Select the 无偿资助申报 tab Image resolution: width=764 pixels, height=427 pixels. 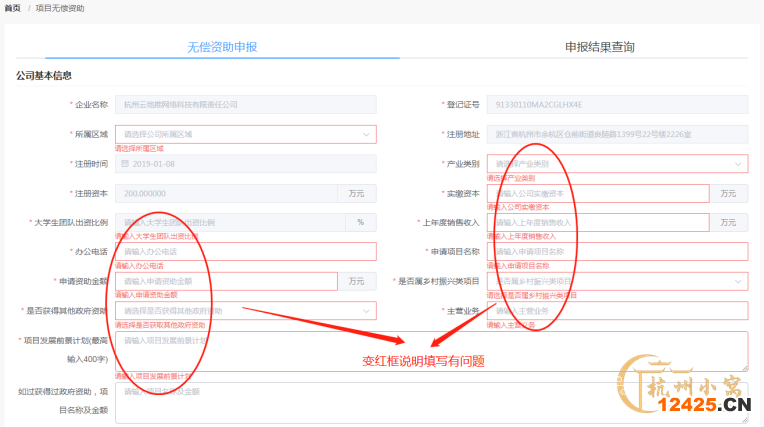pyautogui.click(x=222, y=47)
